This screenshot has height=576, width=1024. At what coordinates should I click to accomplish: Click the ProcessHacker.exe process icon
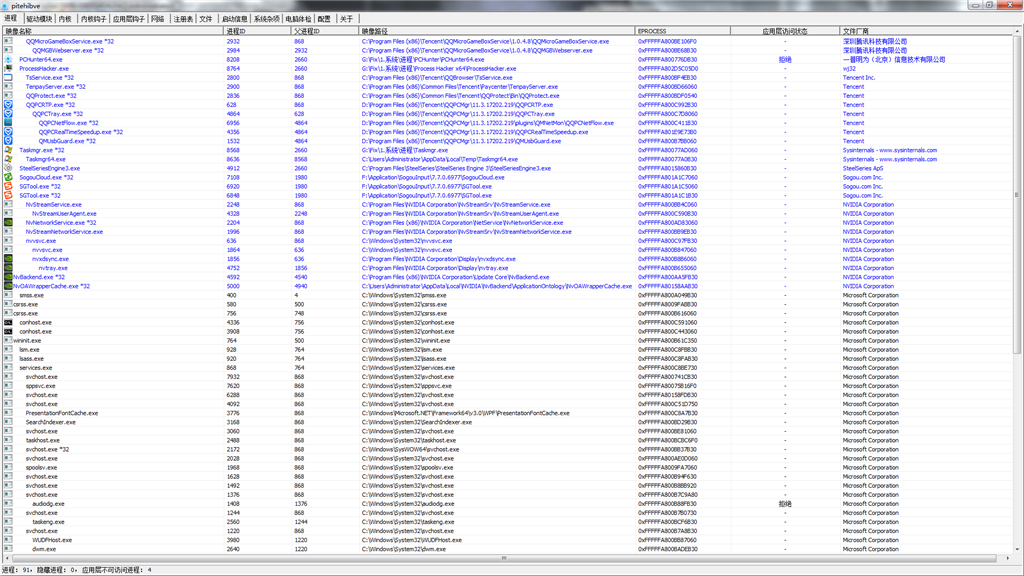coord(8,69)
